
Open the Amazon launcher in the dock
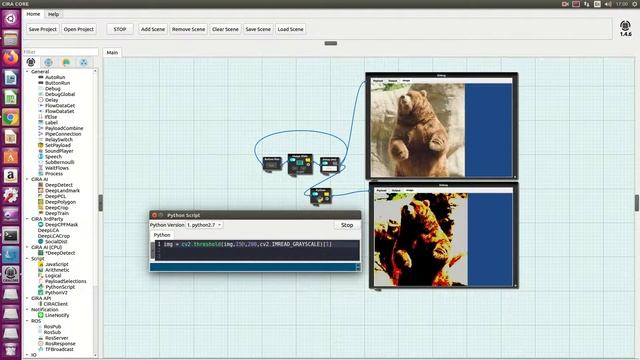click(x=11, y=176)
